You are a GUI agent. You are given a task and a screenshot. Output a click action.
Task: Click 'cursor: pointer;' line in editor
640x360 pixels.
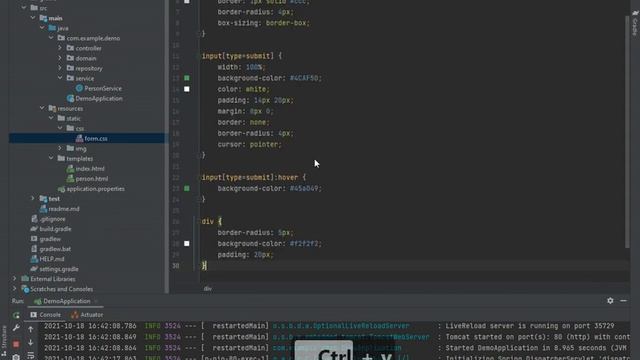(249, 144)
